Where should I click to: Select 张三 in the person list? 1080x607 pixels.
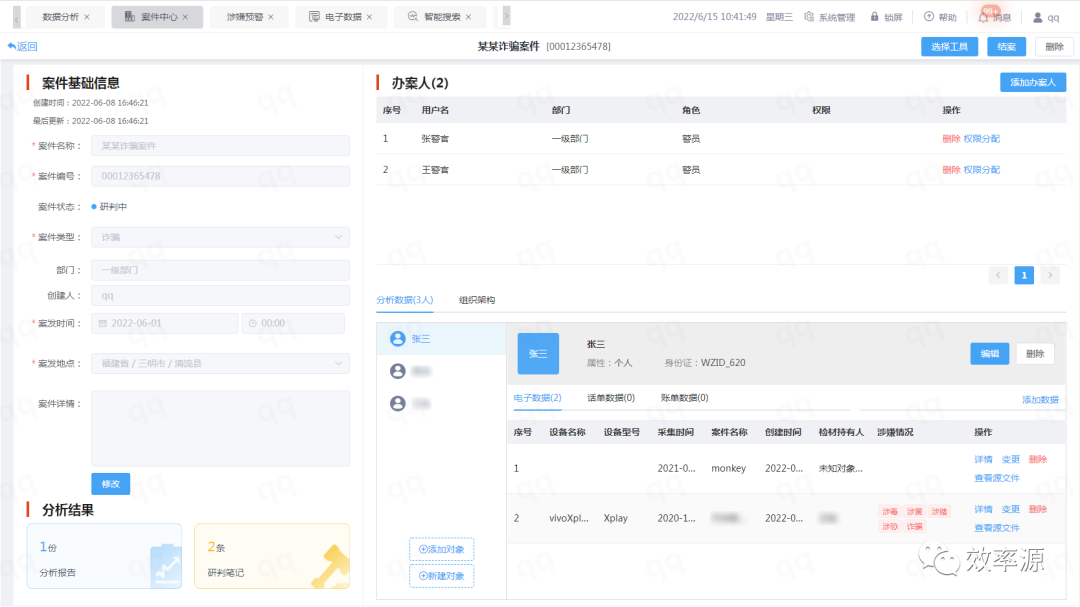[442, 338]
